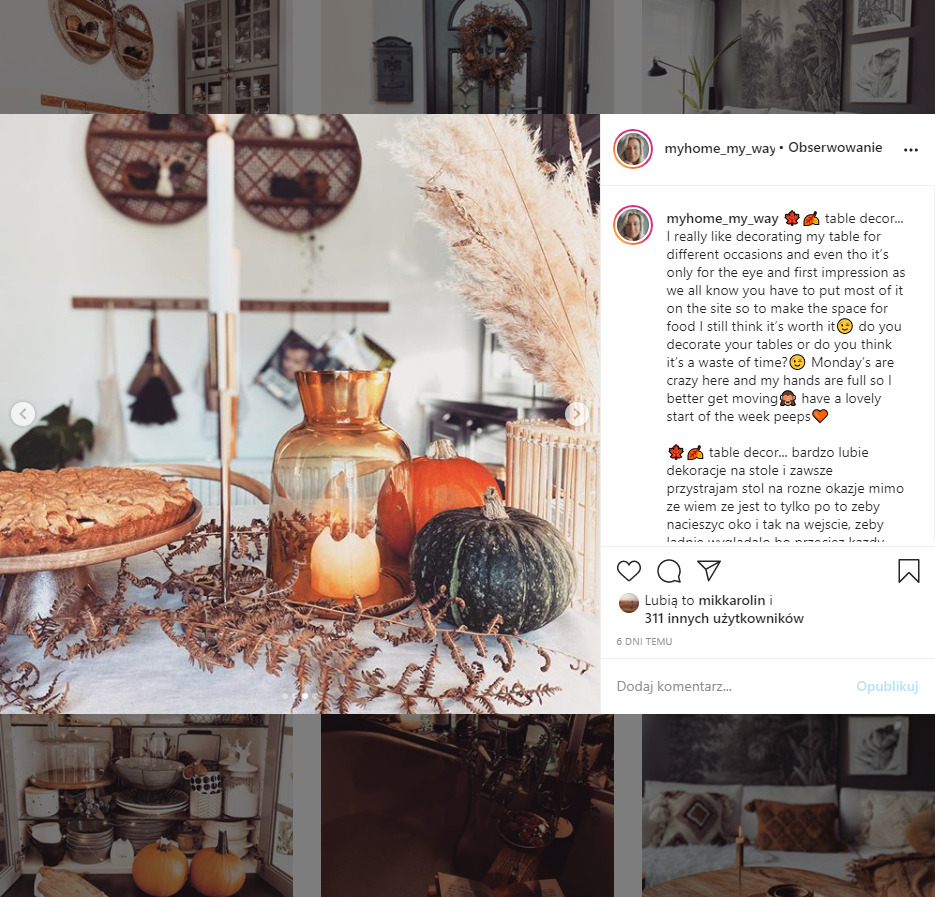View the 311 innych użytkowników likes list
The width and height of the screenshot is (935, 897).
(724, 618)
